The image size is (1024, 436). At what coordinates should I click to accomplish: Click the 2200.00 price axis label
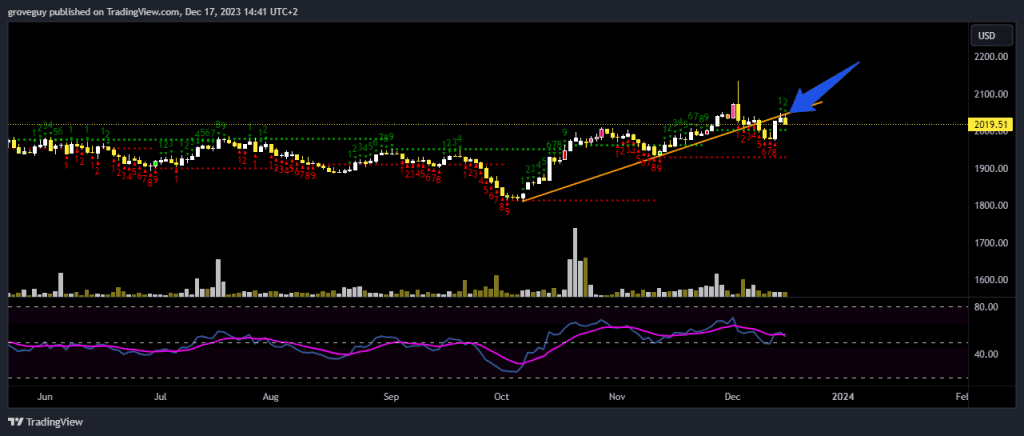986,57
